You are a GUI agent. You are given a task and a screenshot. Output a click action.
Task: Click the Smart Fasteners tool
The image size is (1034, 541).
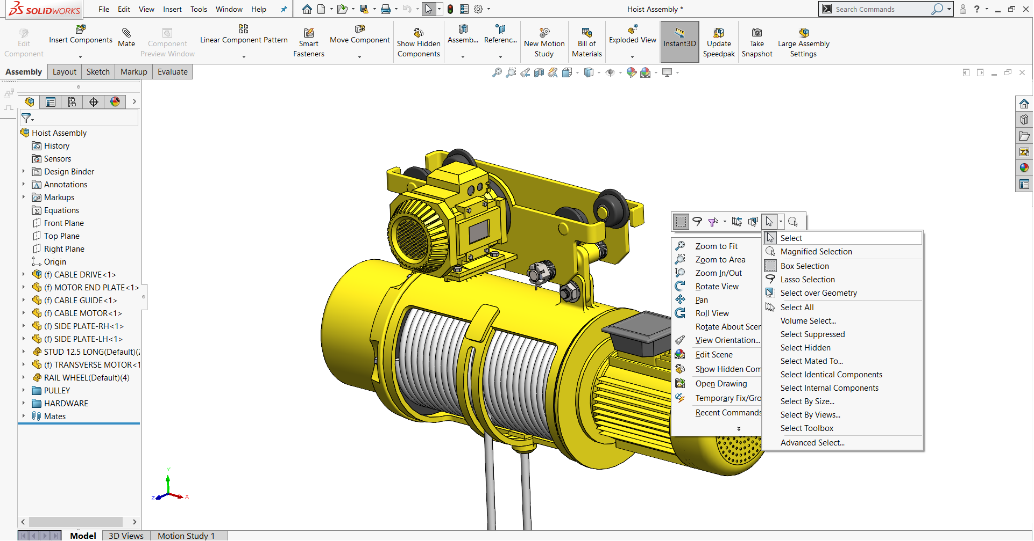pos(308,41)
